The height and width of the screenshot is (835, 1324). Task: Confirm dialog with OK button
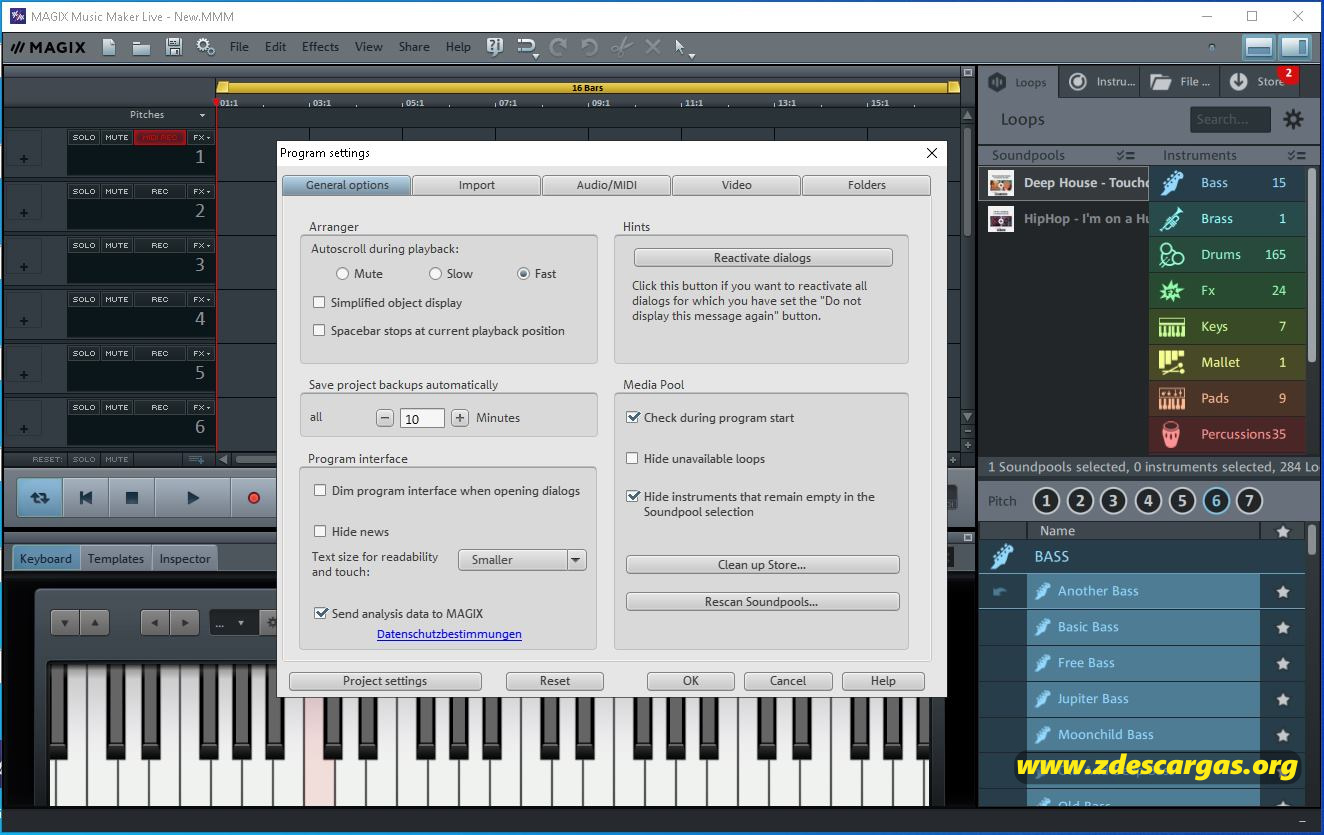(x=691, y=681)
